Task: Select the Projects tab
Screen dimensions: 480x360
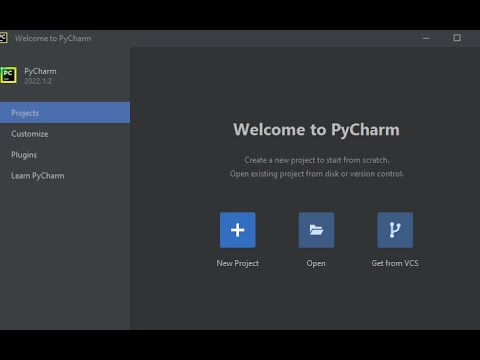Action: (65, 113)
